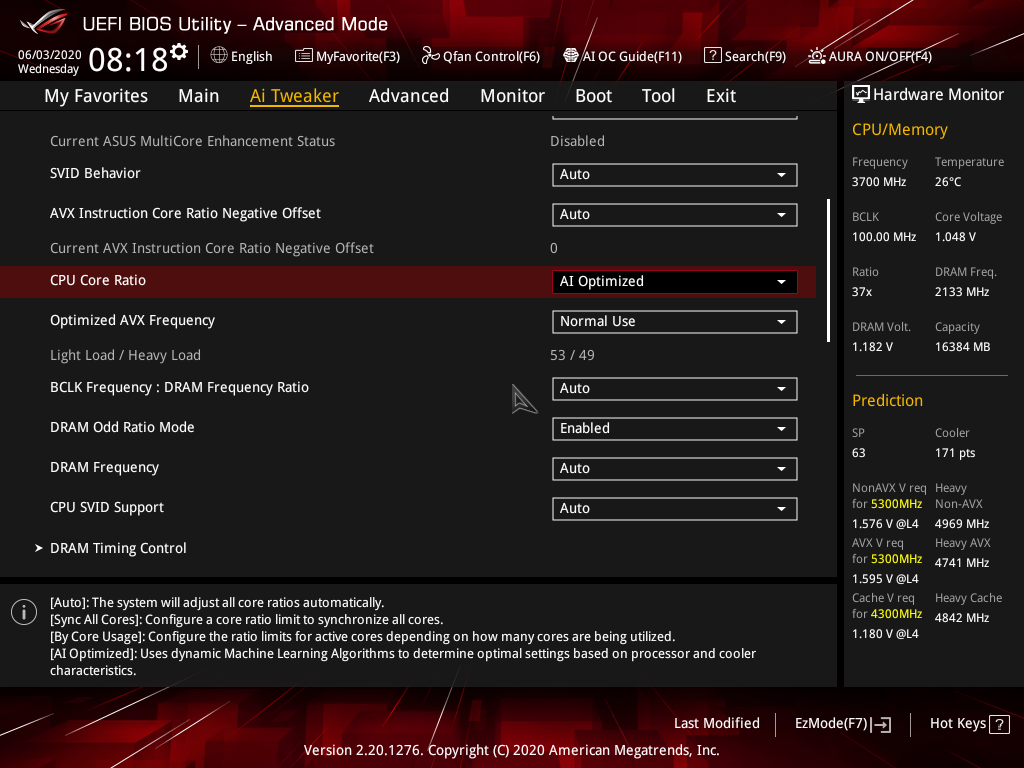The width and height of the screenshot is (1024, 768).
Task: View Last Modified changes
Action: 717,723
